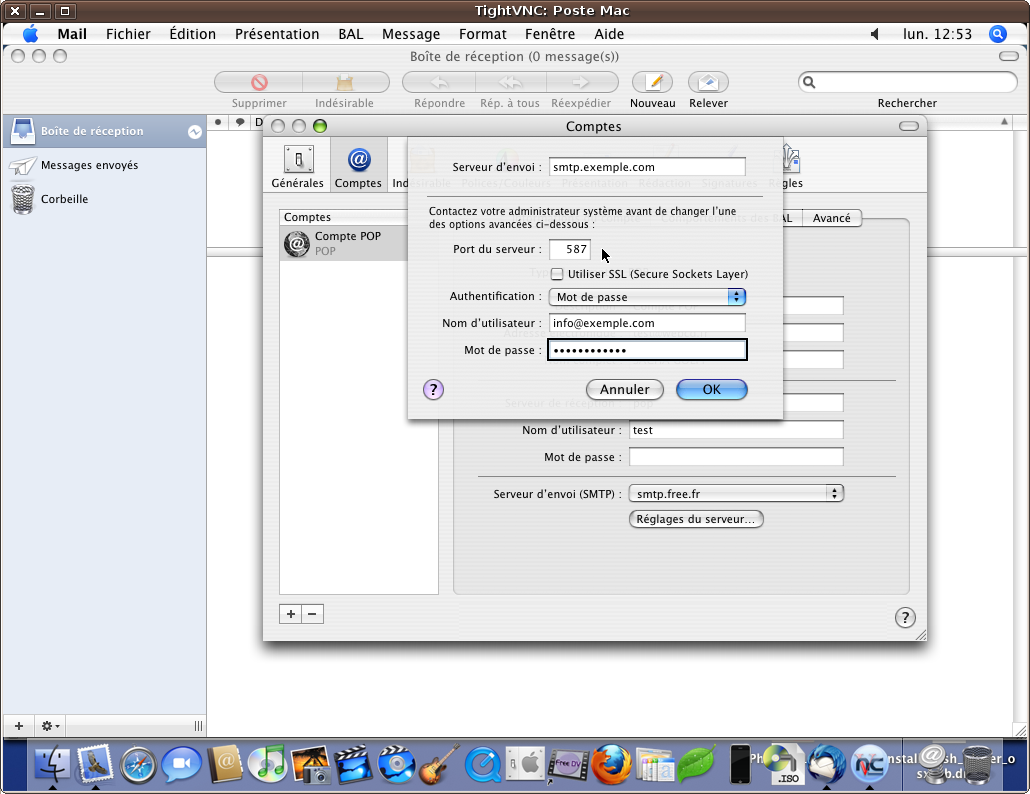Open iChat from the dock
The image size is (1030, 794).
tap(181, 766)
